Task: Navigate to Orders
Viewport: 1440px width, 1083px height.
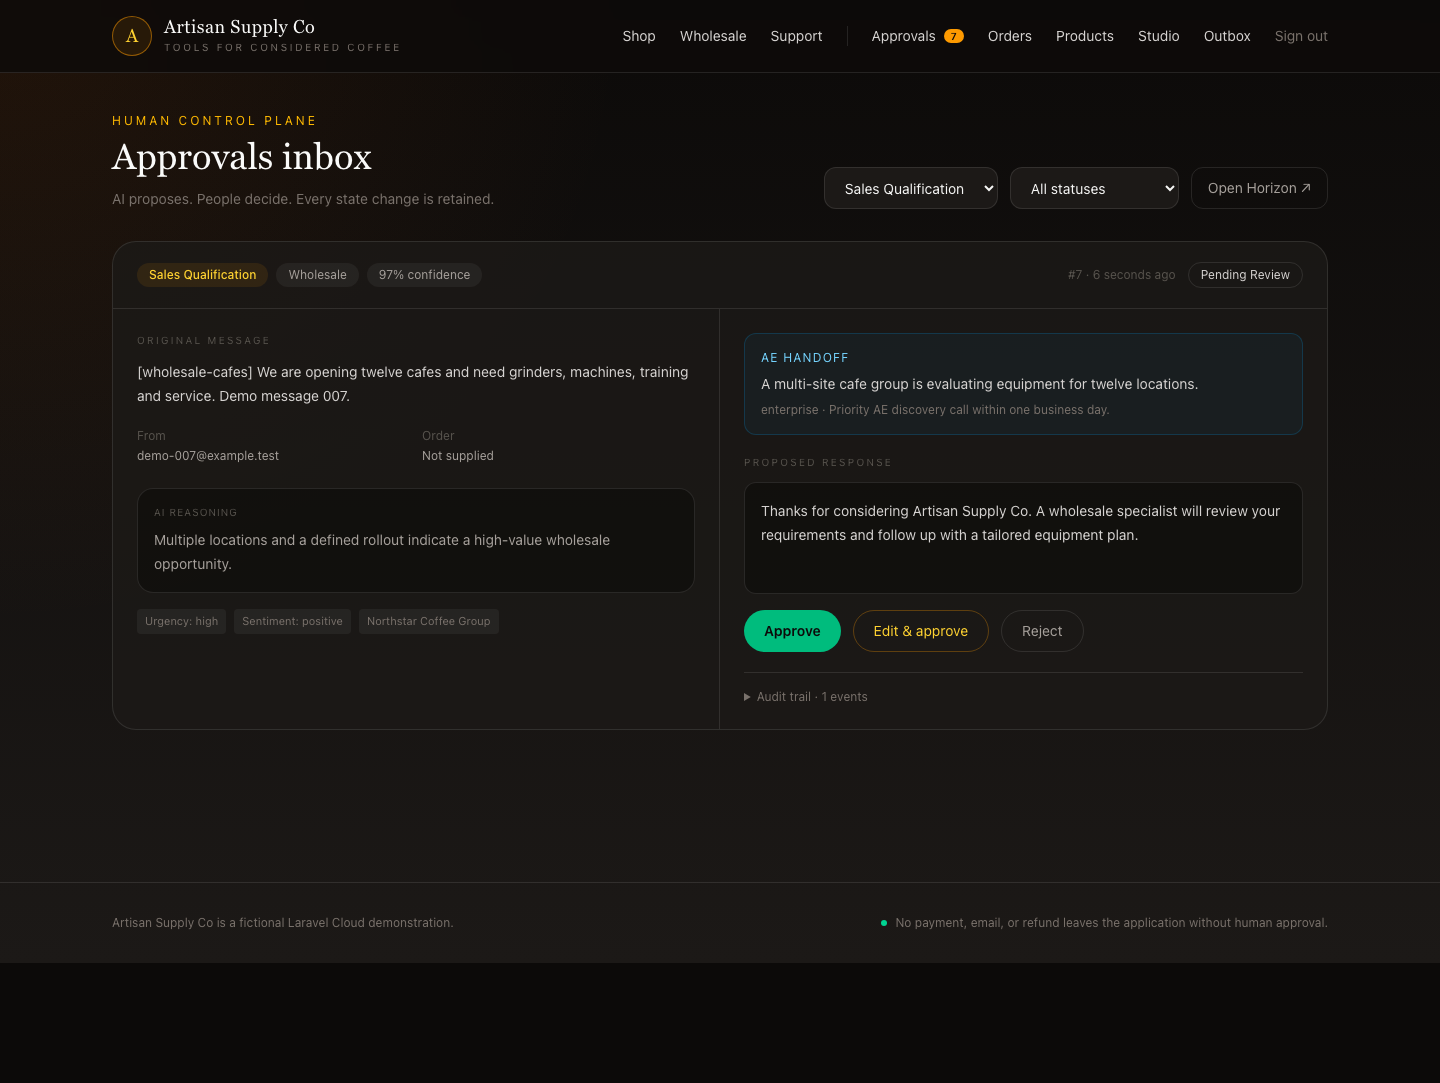Action: pyautogui.click(x=1010, y=36)
